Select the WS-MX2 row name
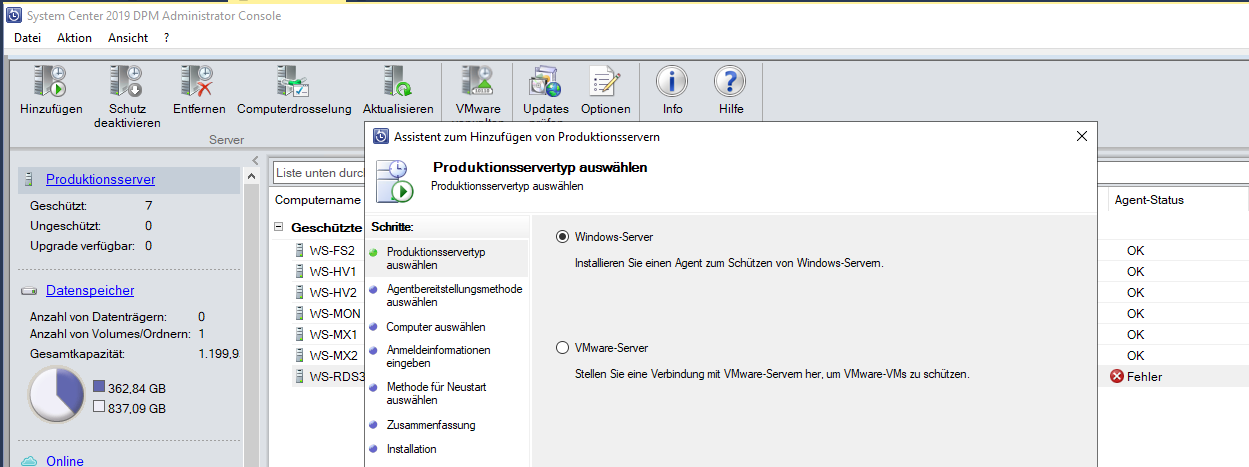The height and width of the screenshot is (467, 1249). click(334, 355)
